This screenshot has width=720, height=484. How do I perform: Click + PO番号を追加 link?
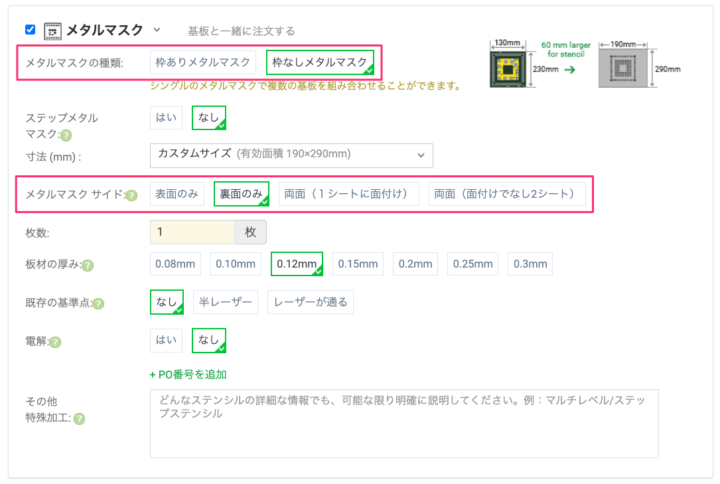(188, 375)
